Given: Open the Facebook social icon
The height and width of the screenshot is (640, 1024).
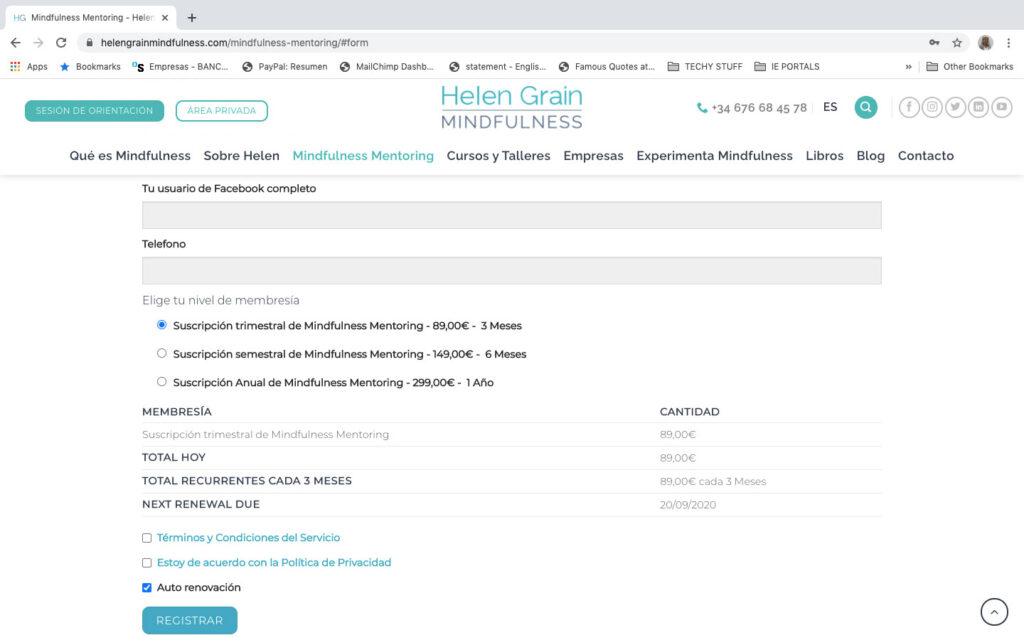Looking at the screenshot, I should click(909, 107).
